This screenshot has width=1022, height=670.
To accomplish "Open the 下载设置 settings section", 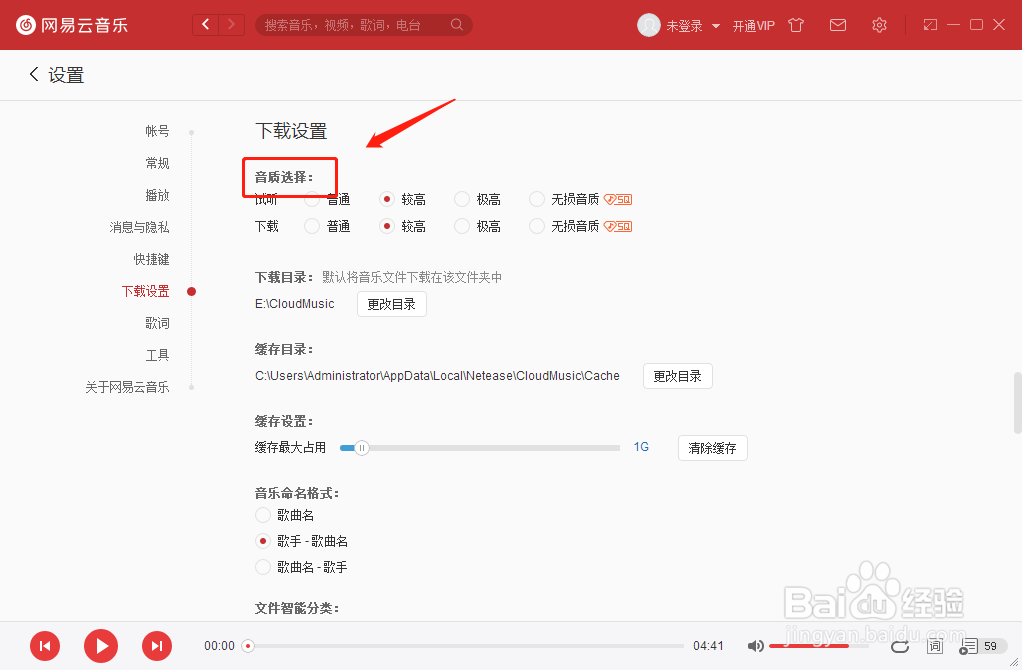I will [145, 291].
